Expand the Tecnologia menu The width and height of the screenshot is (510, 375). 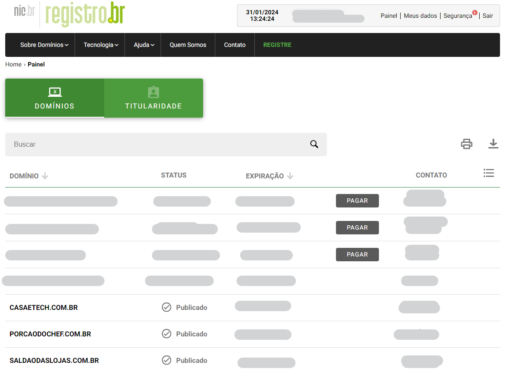(x=101, y=45)
